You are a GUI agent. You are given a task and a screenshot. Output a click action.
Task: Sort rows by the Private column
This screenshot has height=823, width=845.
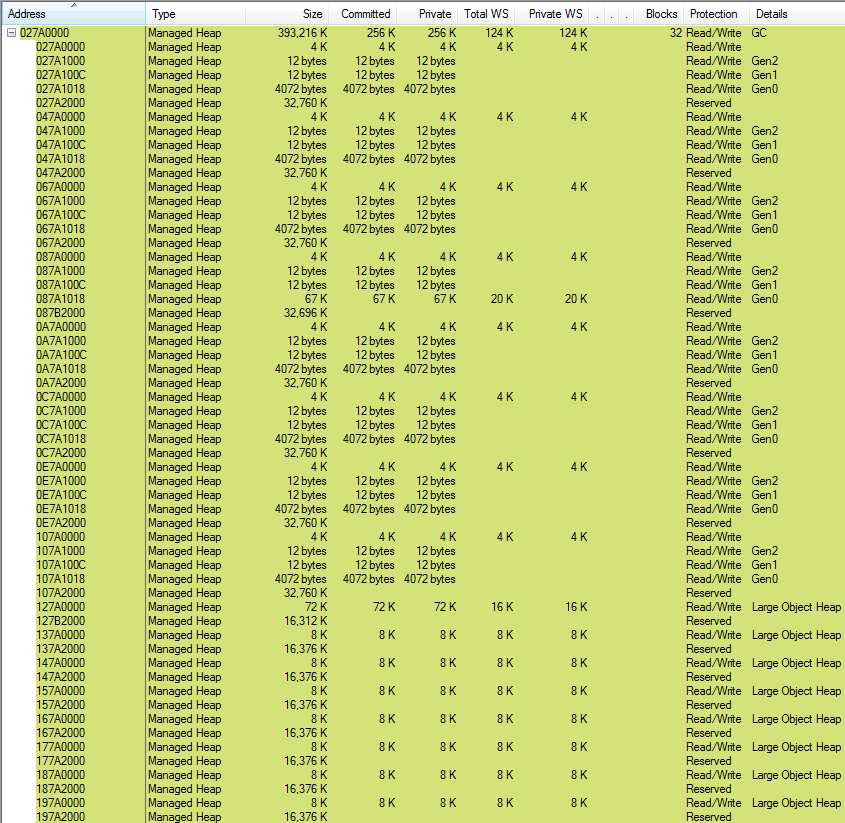pyautogui.click(x=433, y=13)
